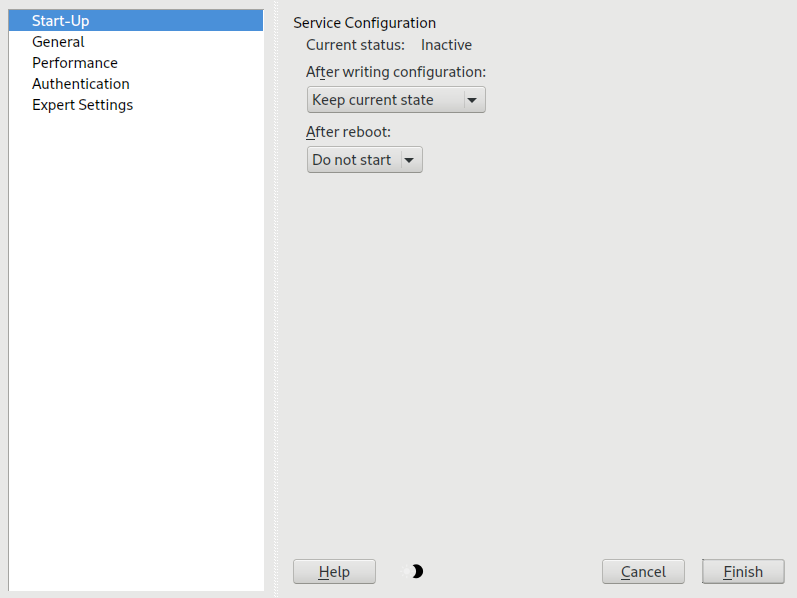Viewport: 797px width, 598px height.
Task: Click the 'After writing configuration:' label
Action: coord(396,73)
